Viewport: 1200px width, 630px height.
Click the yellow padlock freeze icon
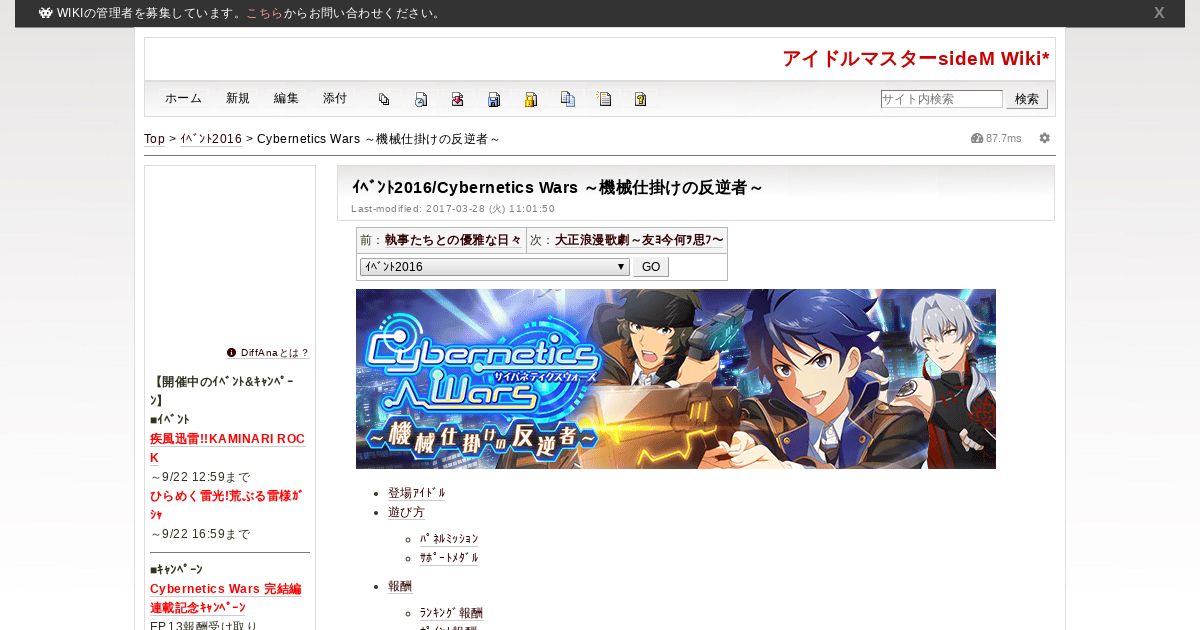click(531, 99)
